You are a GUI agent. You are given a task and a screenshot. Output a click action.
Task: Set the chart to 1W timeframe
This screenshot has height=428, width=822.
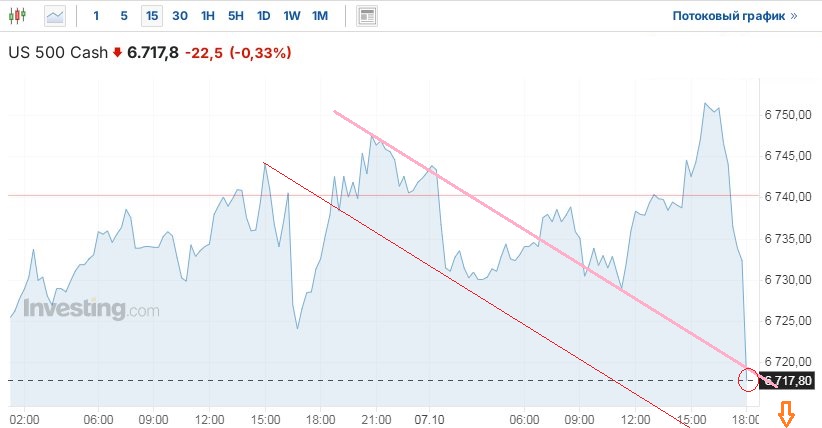point(291,16)
